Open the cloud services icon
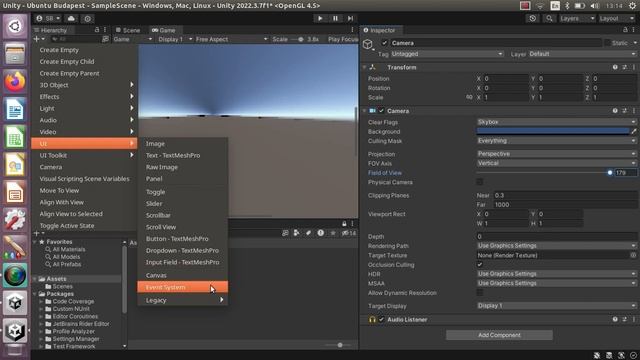Screen dimensions: 640x360 71,18
